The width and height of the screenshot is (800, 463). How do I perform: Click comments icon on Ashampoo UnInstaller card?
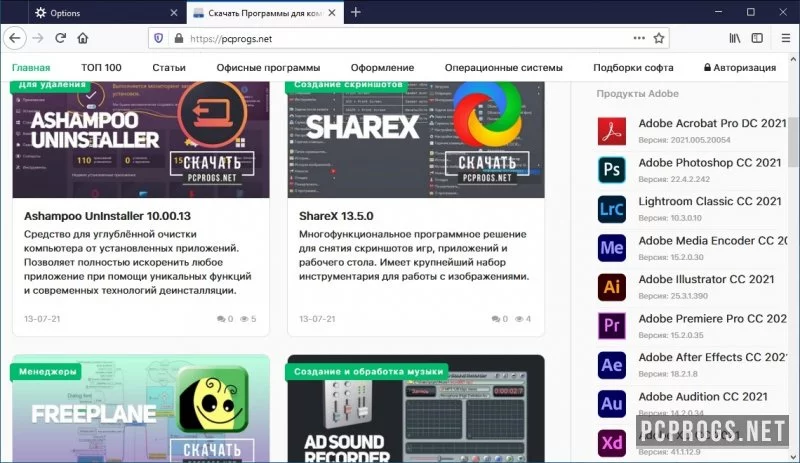[x=221, y=319]
